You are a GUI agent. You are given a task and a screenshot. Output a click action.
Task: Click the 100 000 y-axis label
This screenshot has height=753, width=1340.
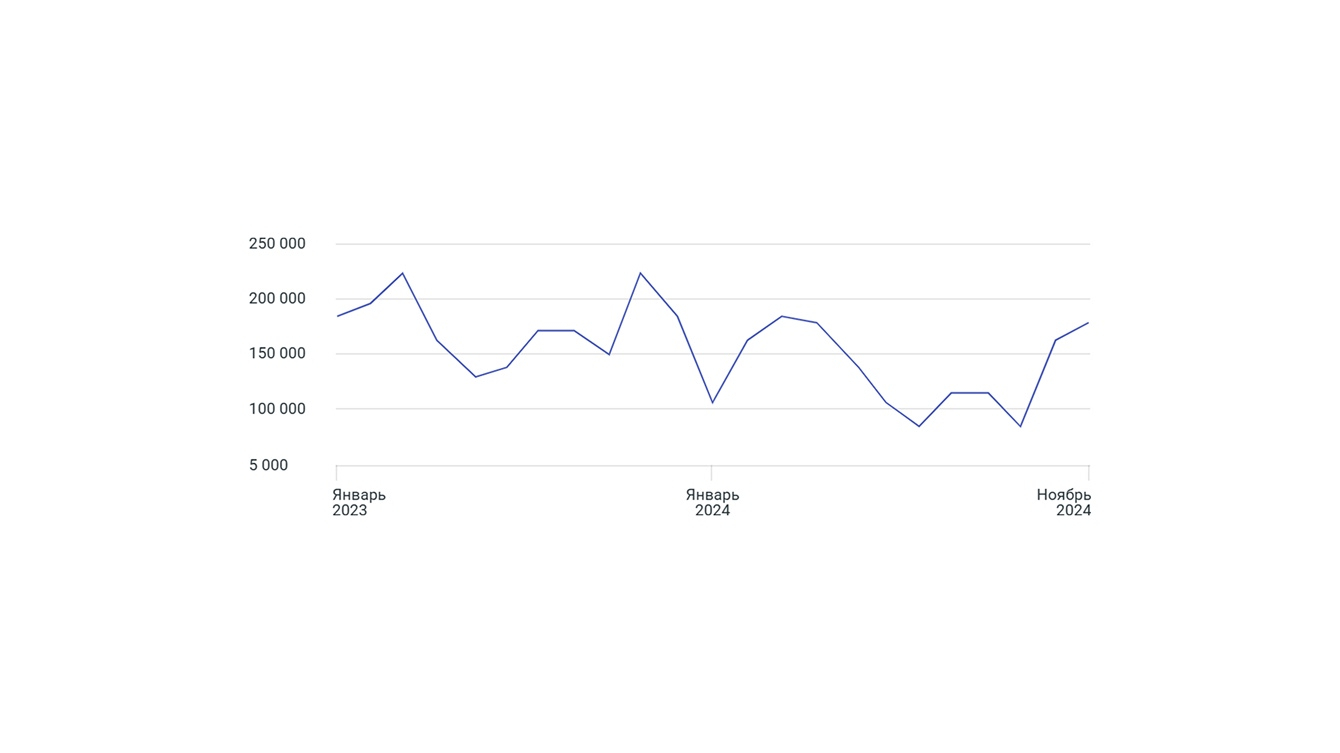point(277,409)
